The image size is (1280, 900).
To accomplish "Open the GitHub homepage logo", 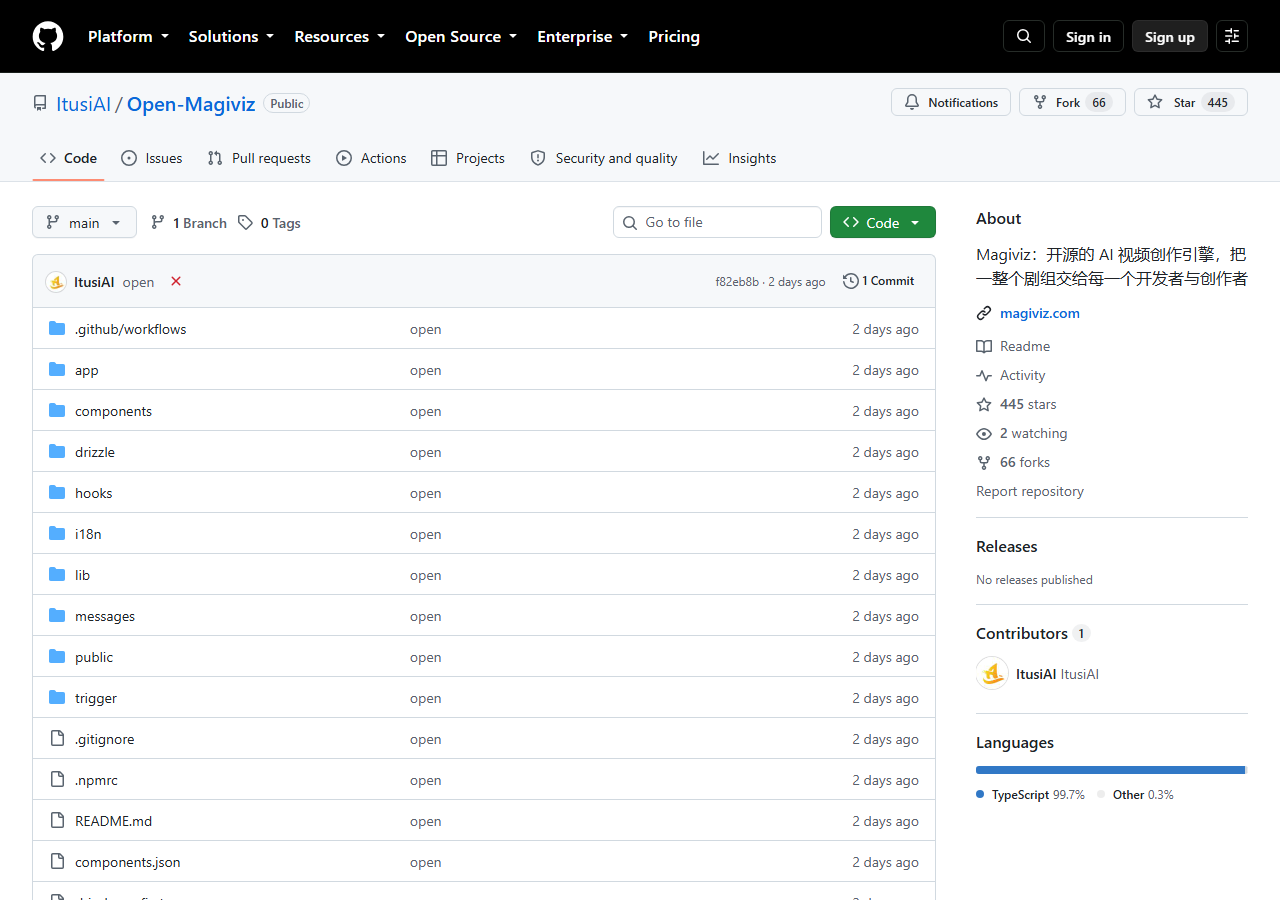I will tap(48, 37).
